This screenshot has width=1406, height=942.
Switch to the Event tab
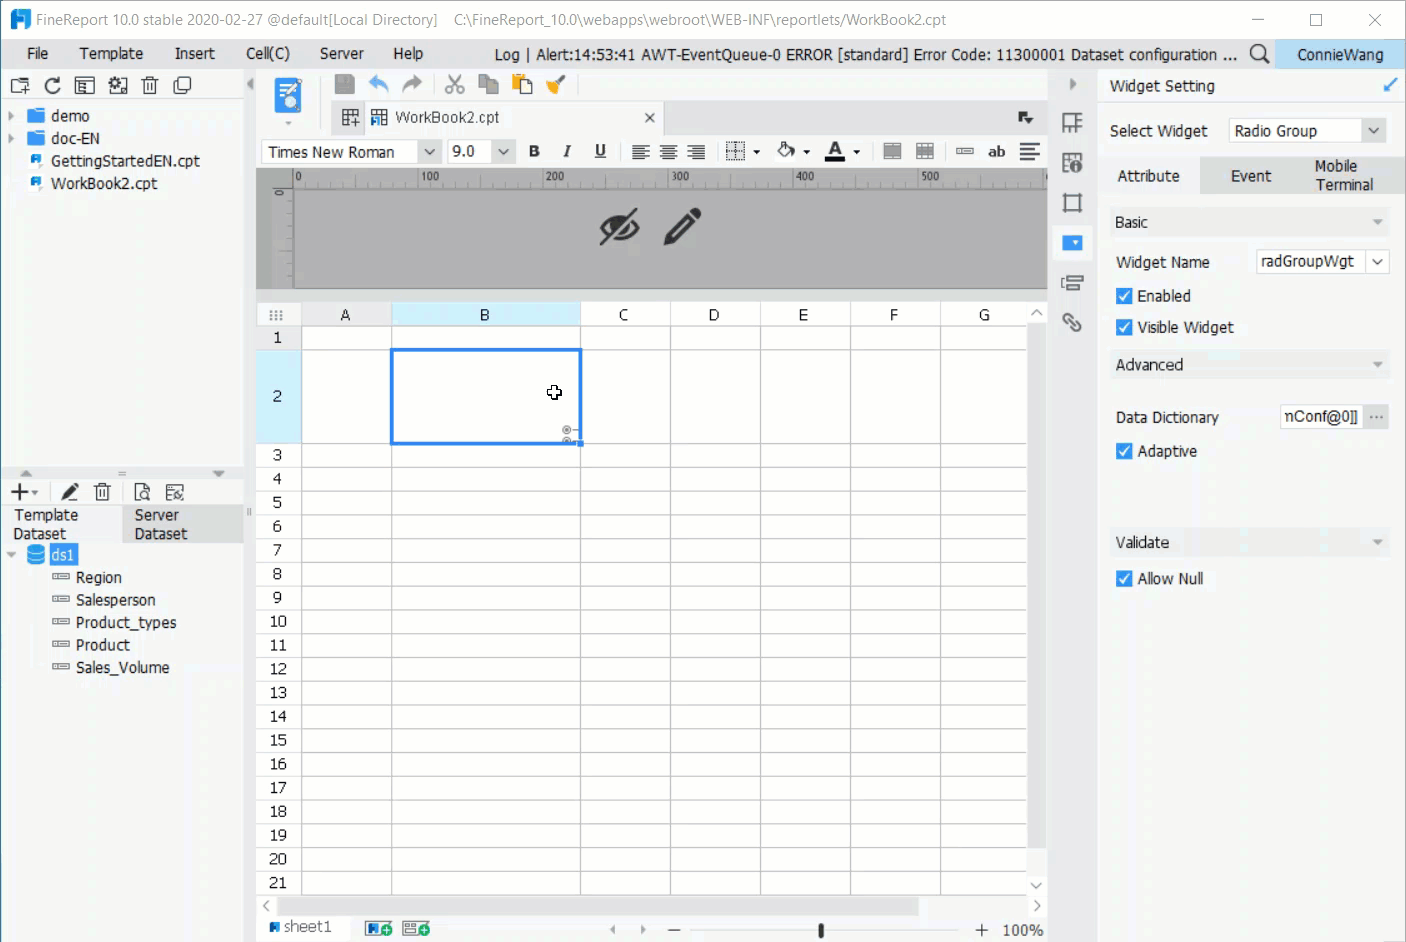click(1251, 176)
